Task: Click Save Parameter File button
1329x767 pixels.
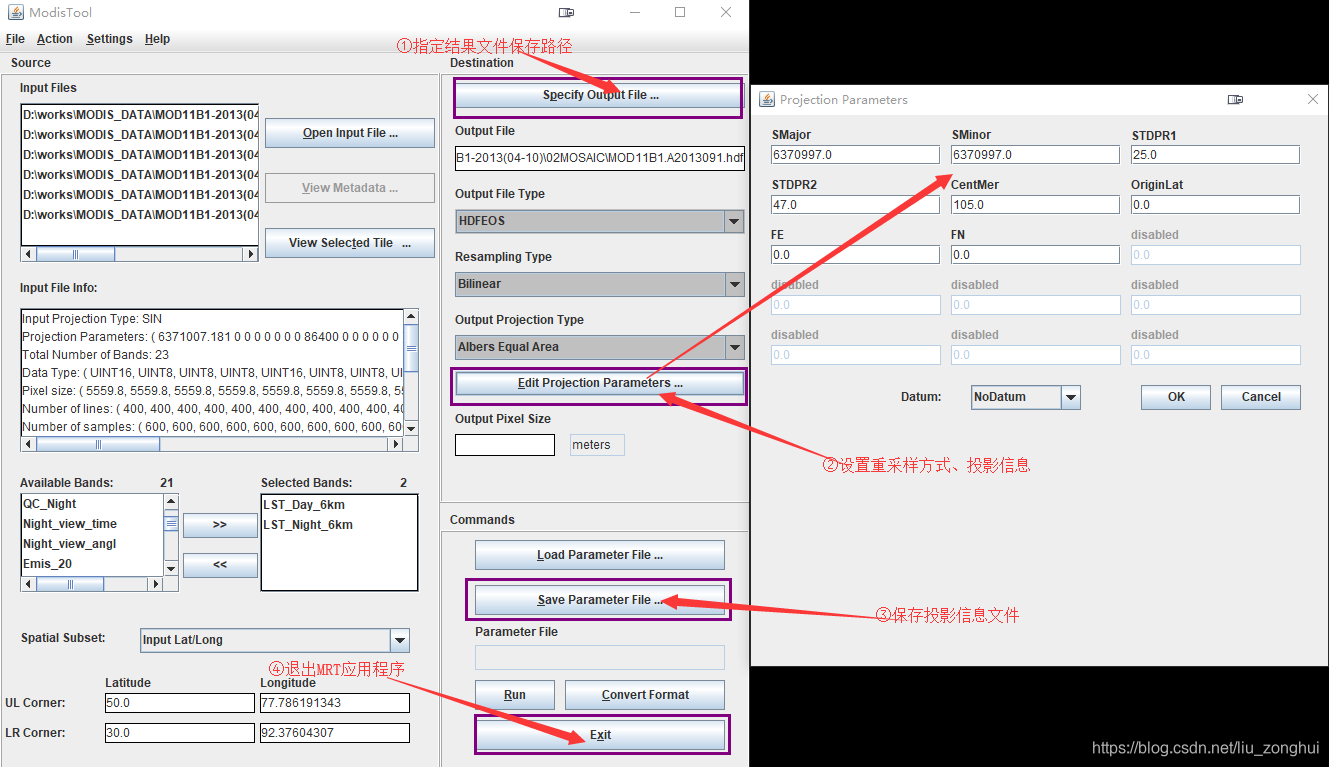Action: pyautogui.click(x=600, y=600)
